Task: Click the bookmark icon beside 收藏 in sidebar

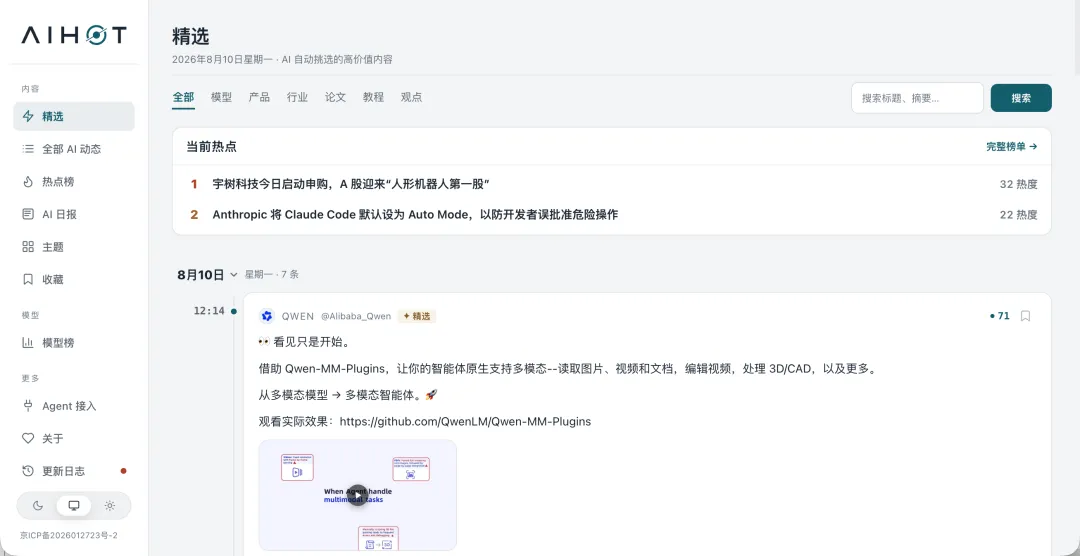Action: (x=28, y=280)
